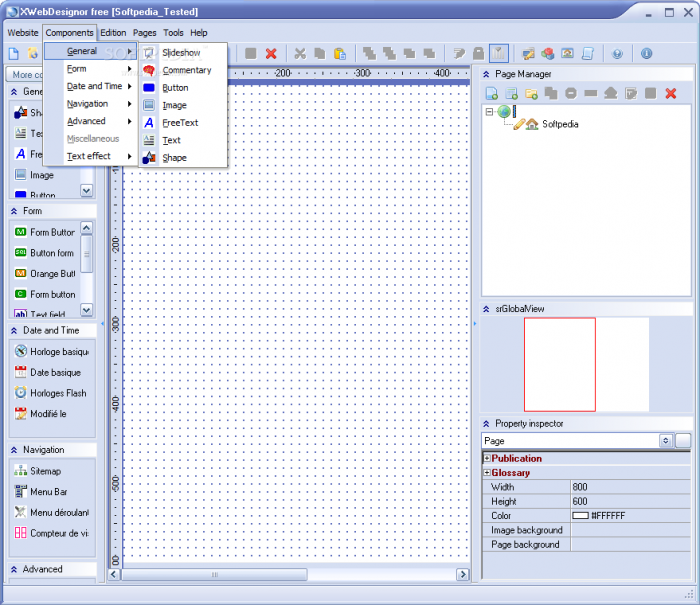The image size is (700, 605).
Task: Collapse the website root tree node
Action: (x=489, y=111)
